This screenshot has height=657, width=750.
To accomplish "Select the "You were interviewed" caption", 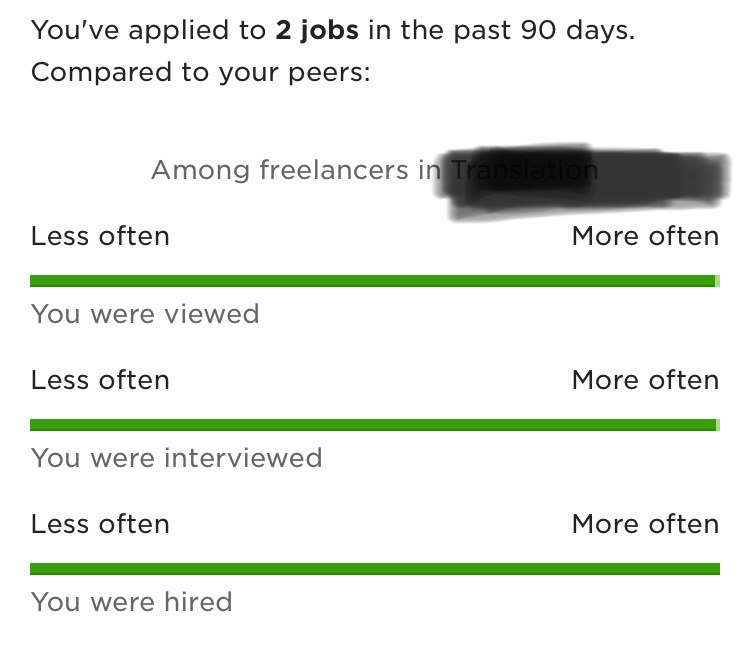I will pyautogui.click(x=177, y=458).
